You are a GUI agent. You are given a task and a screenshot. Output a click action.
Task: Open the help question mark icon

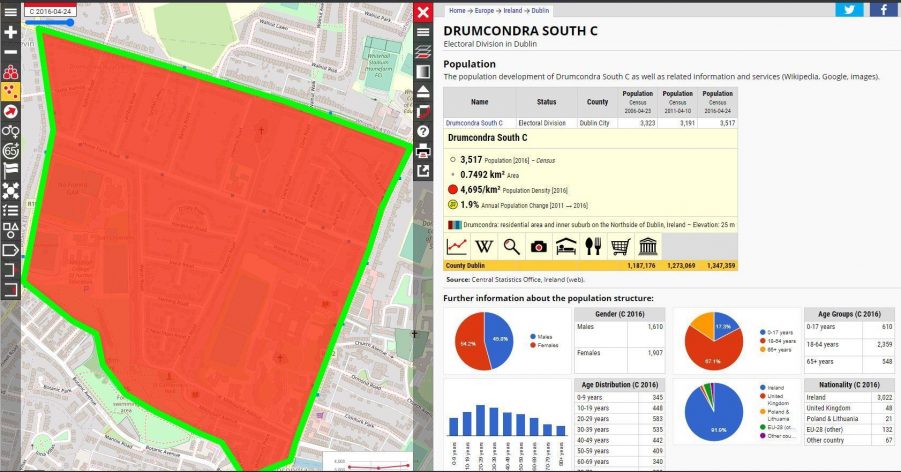pyautogui.click(x=423, y=131)
